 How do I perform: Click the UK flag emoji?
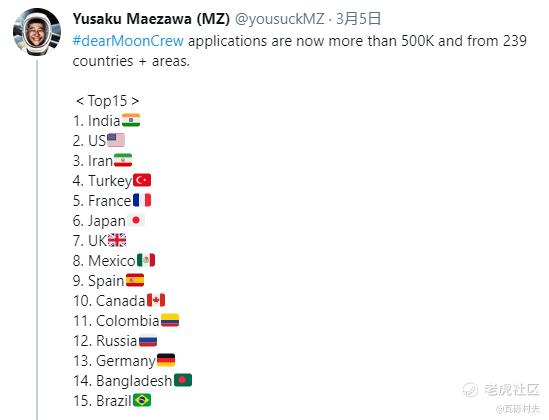(x=117, y=240)
